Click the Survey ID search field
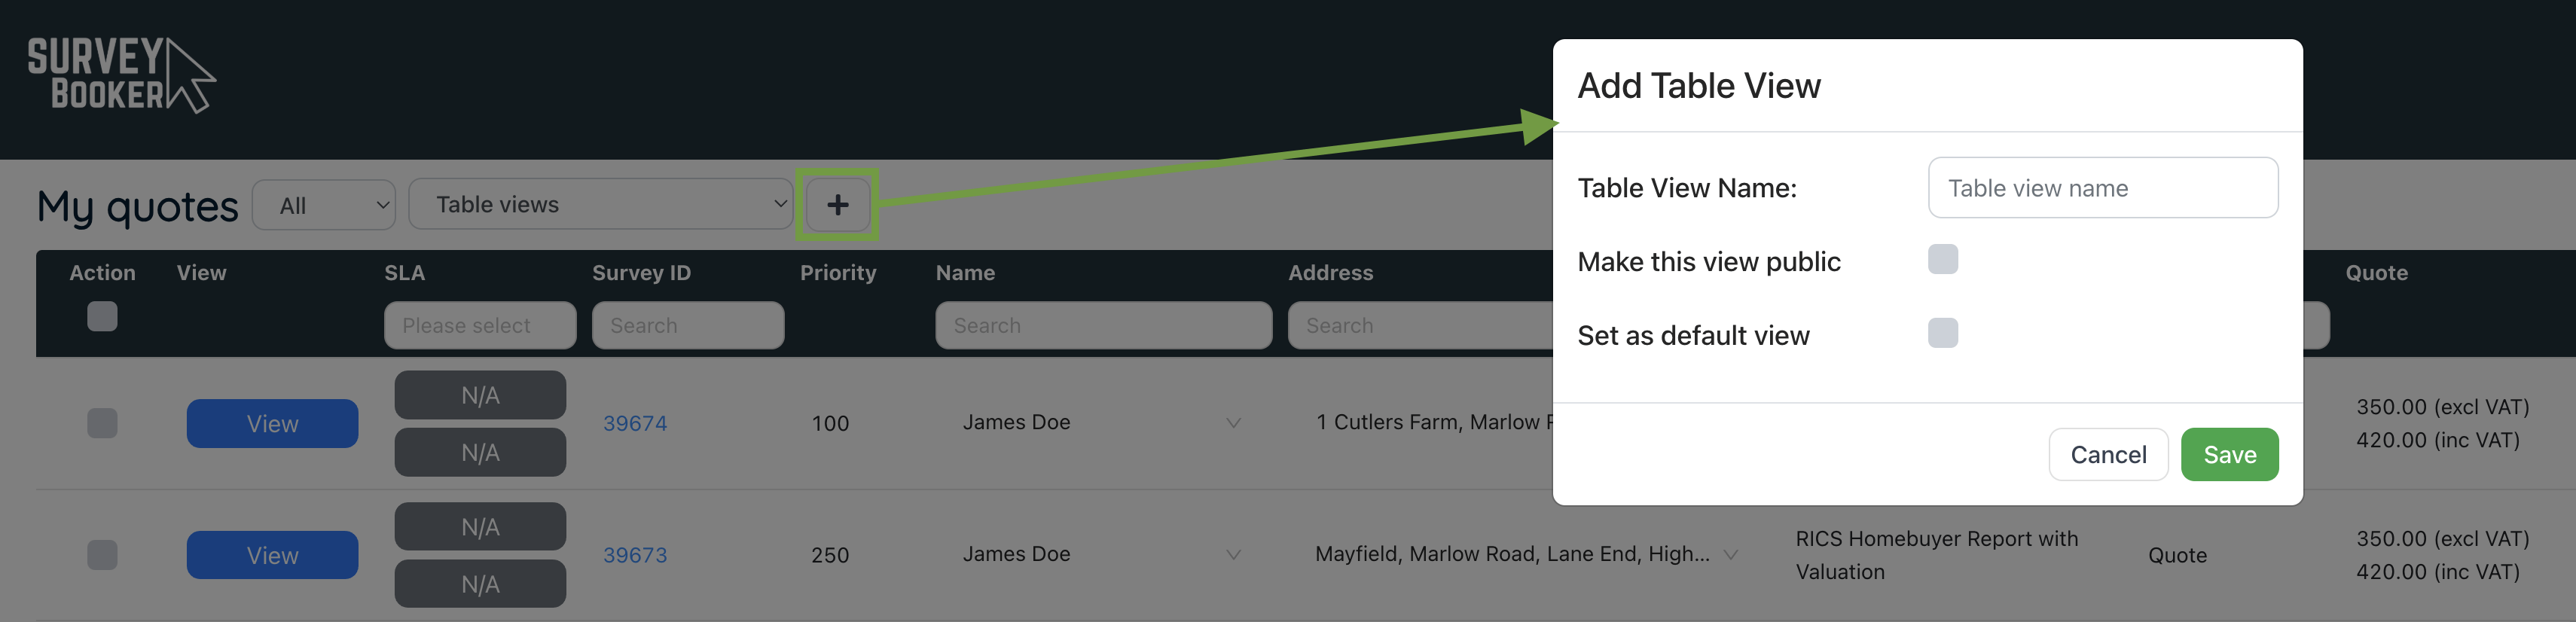 point(688,325)
